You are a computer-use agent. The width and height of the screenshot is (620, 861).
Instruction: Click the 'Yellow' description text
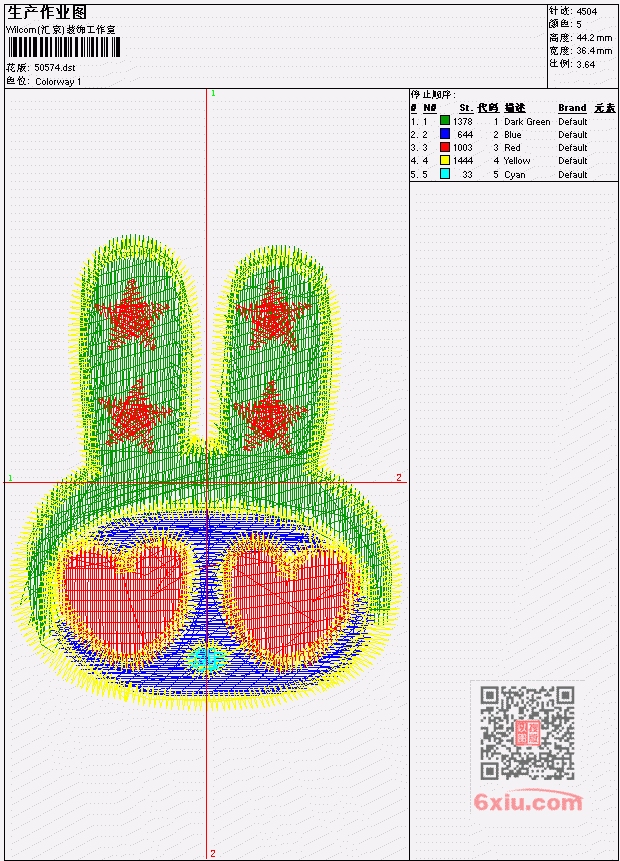(517, 161)
